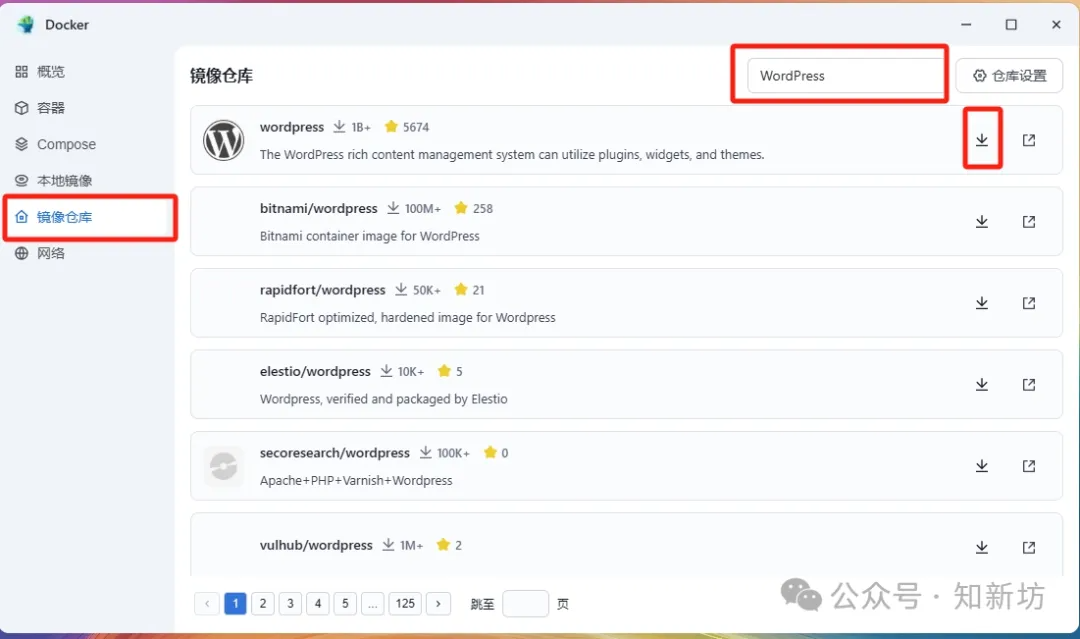Jump to last page 125
This screenshot has height=639, width=1080.
tap(405, 604)
